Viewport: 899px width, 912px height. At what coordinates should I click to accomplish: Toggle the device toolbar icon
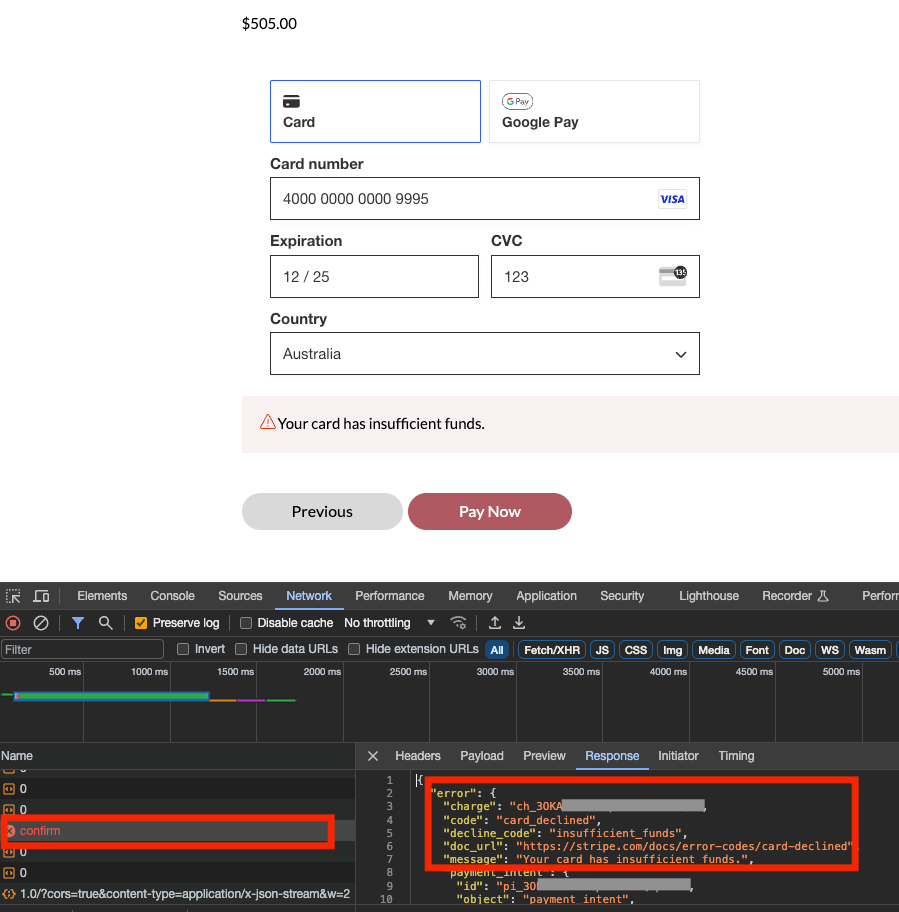(x=41, y=596)
